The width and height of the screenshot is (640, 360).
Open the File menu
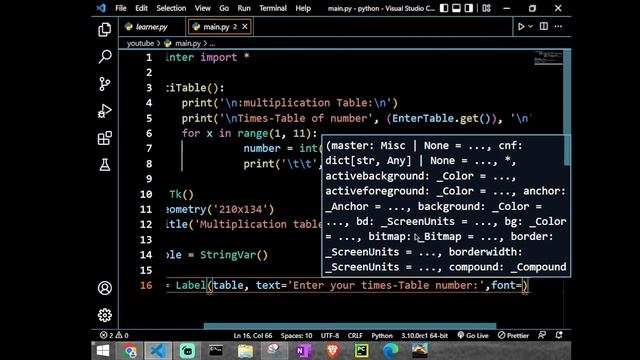click(x=120, y=8)
